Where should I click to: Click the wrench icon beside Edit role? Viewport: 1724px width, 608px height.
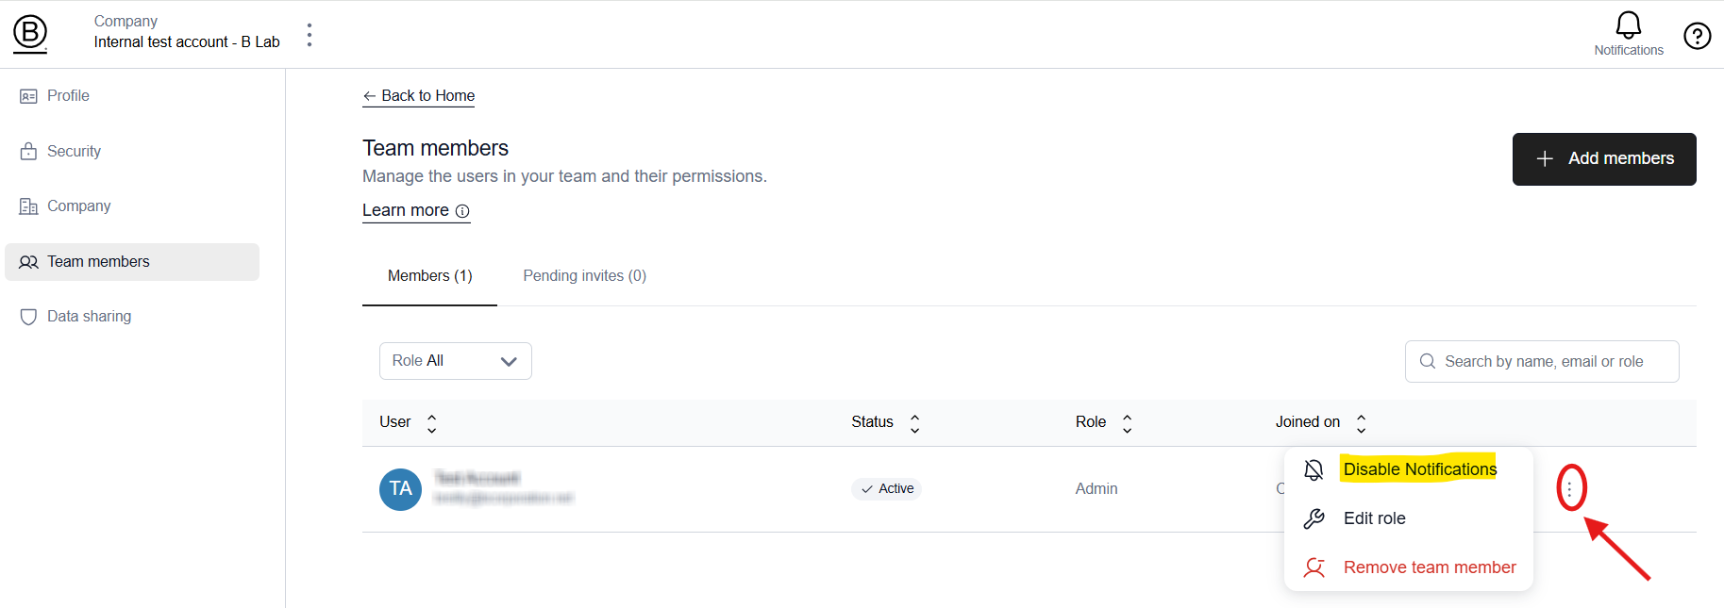coord(1314,519)
